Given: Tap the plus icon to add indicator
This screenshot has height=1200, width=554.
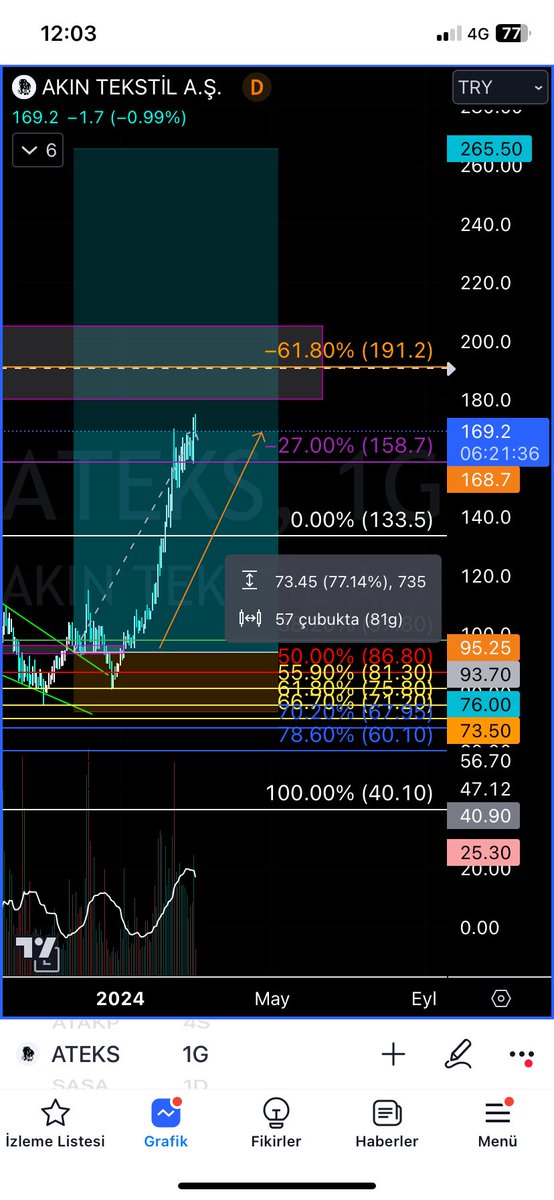Looking at the screenshot, I should [x=393, y=1054].
